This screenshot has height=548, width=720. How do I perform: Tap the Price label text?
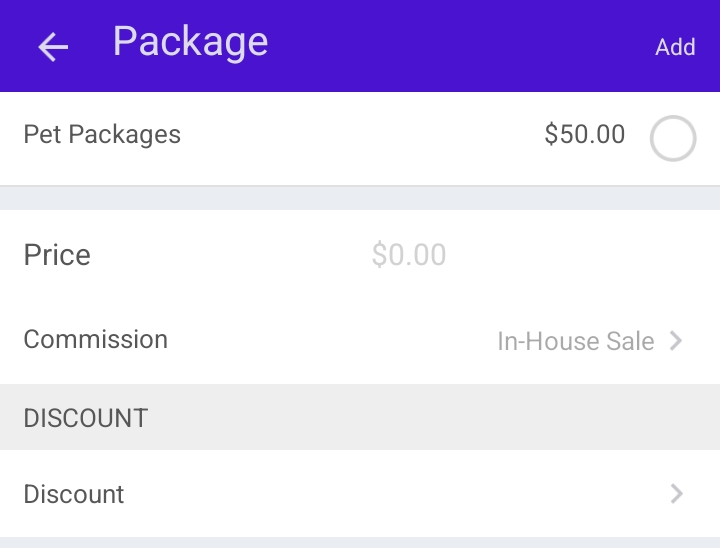(x=57, y=255)
